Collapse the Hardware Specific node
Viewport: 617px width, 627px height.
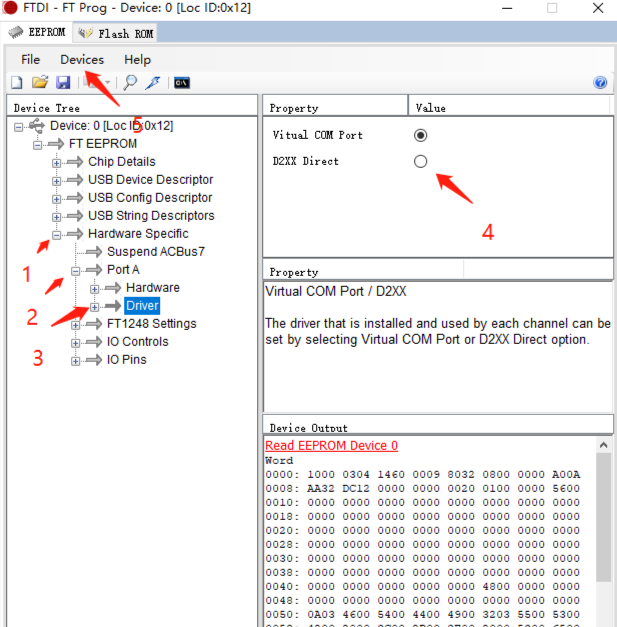56,235
